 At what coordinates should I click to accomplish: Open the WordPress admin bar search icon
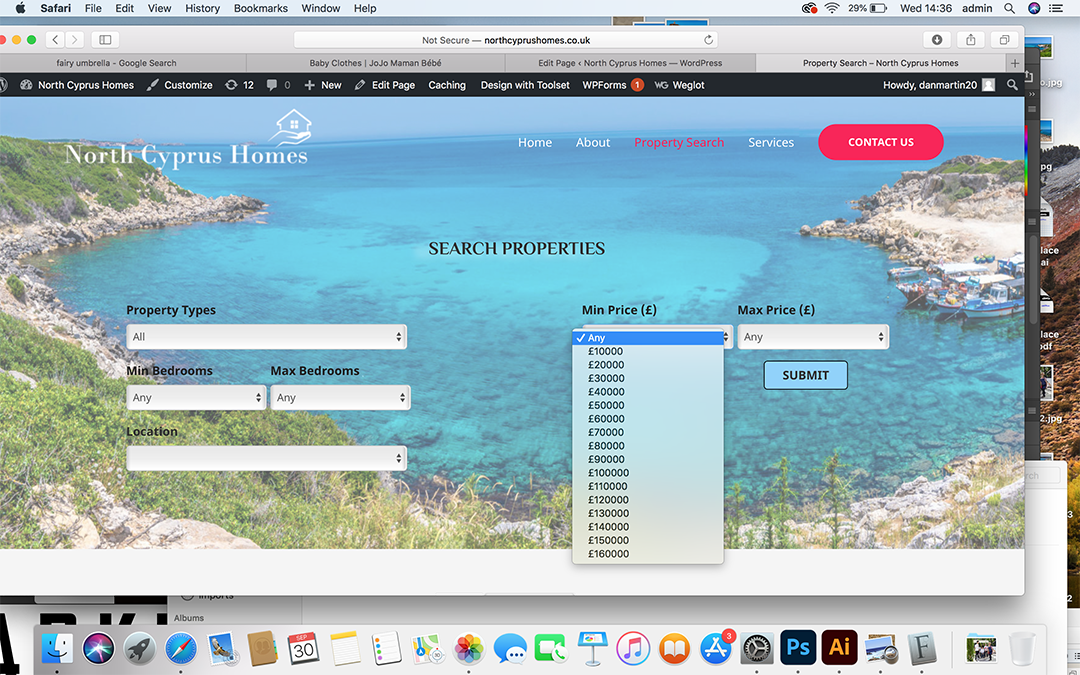1012,85
